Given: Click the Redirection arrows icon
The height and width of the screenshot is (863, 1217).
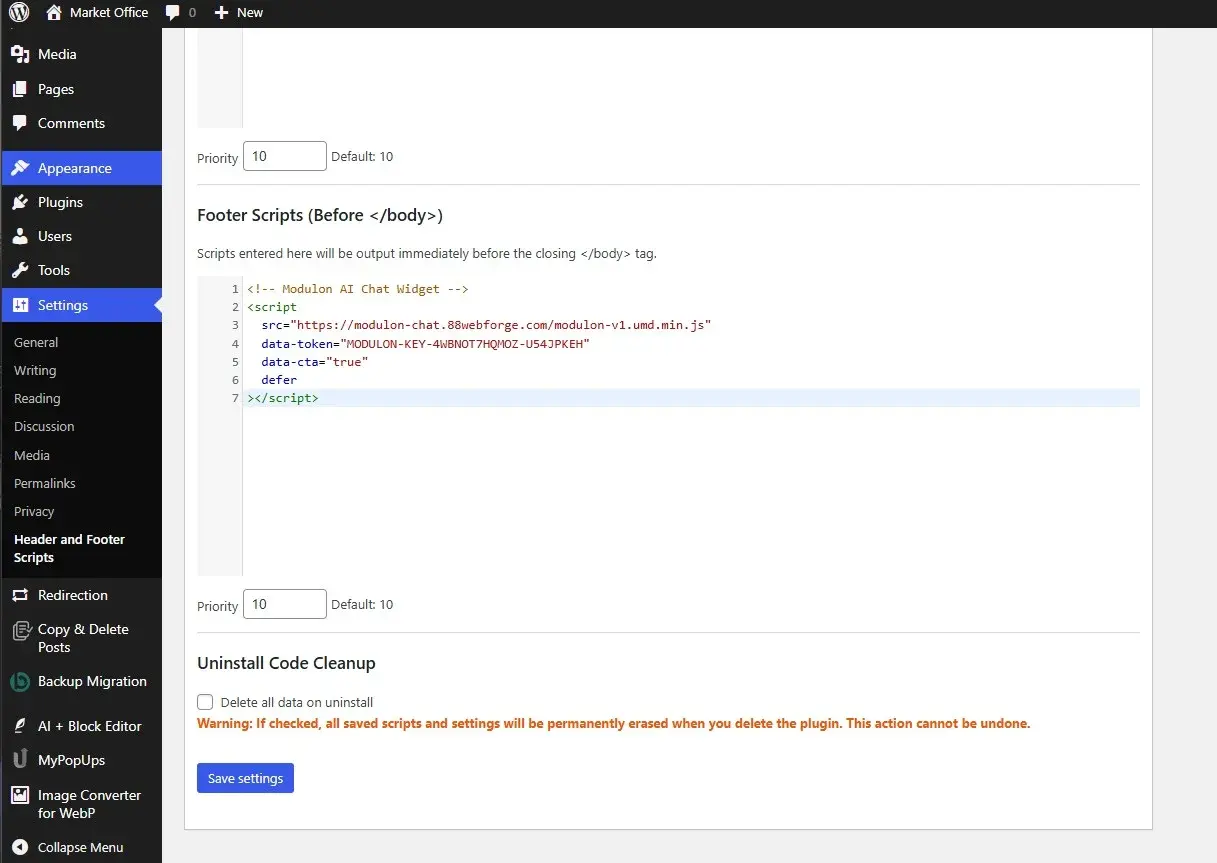Looking at the screenshot, I should point(20,595).
